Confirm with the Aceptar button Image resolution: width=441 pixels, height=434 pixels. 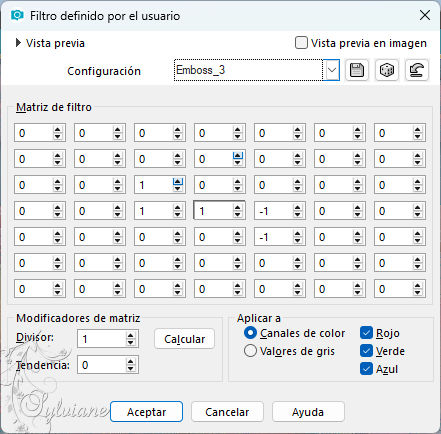click(x=146, y=412)
